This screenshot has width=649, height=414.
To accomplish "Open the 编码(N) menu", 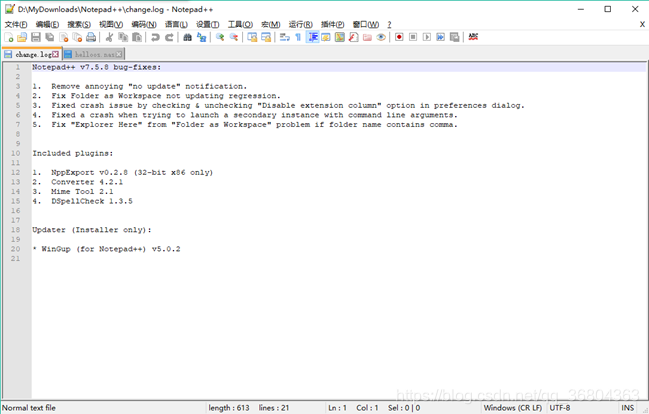I will pyautogui.click(x=144, y=24).
